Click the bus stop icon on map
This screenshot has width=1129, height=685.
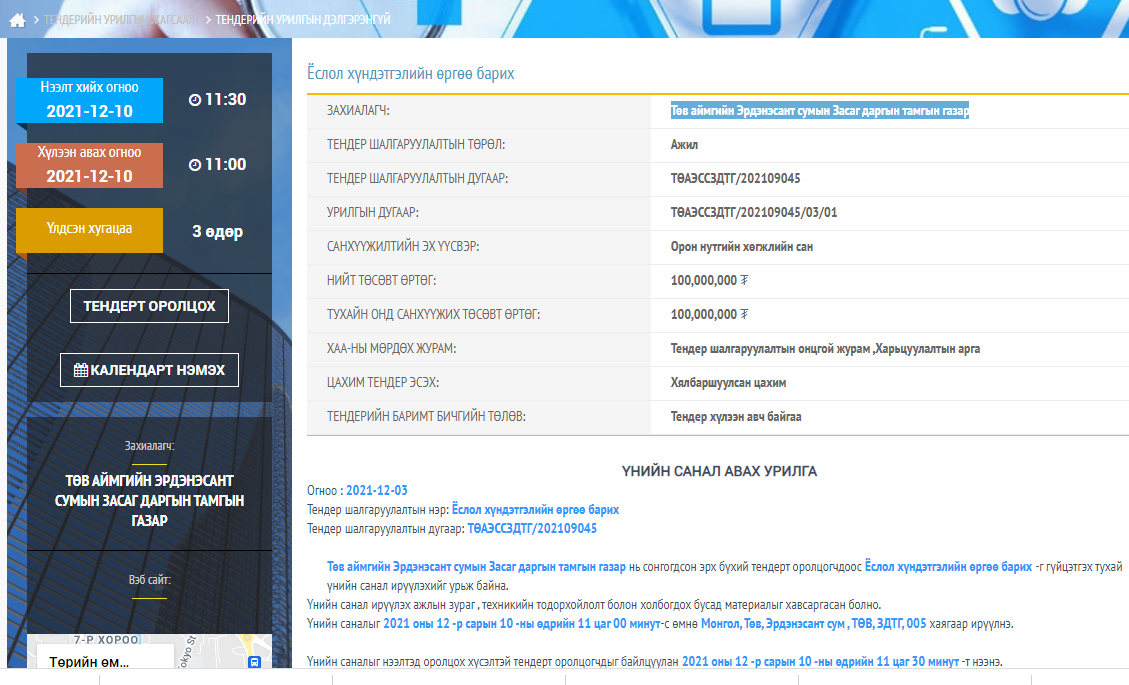click(x=254, y=662)
